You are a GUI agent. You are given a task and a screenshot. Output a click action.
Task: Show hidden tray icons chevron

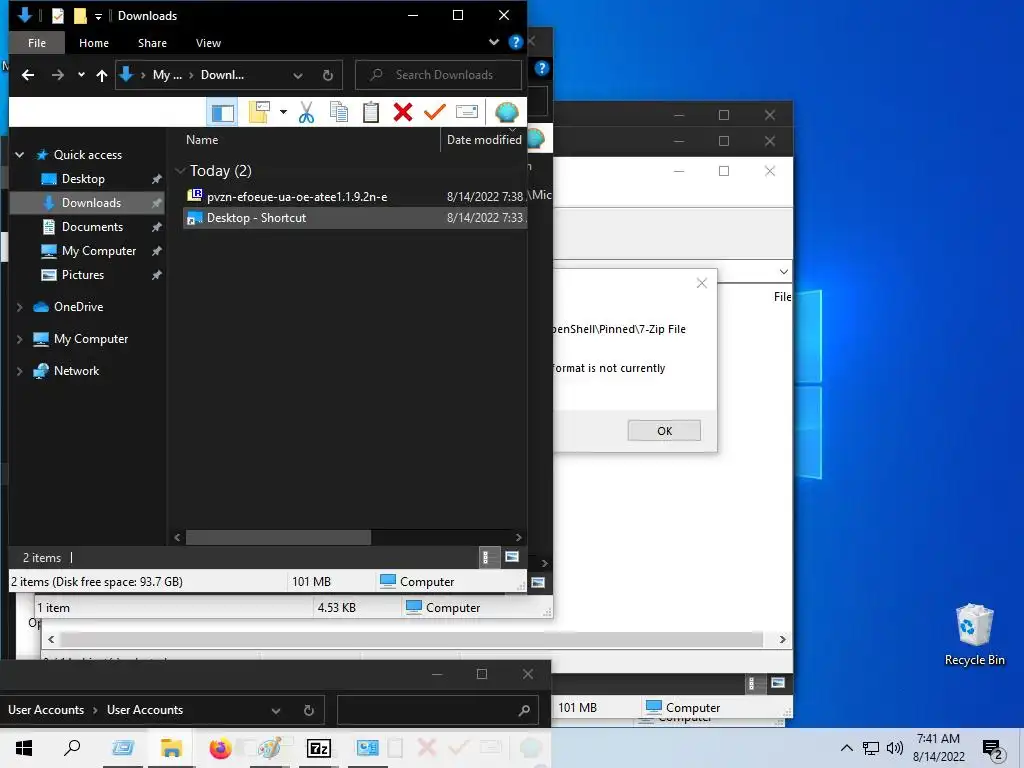[x=846, y=748]
